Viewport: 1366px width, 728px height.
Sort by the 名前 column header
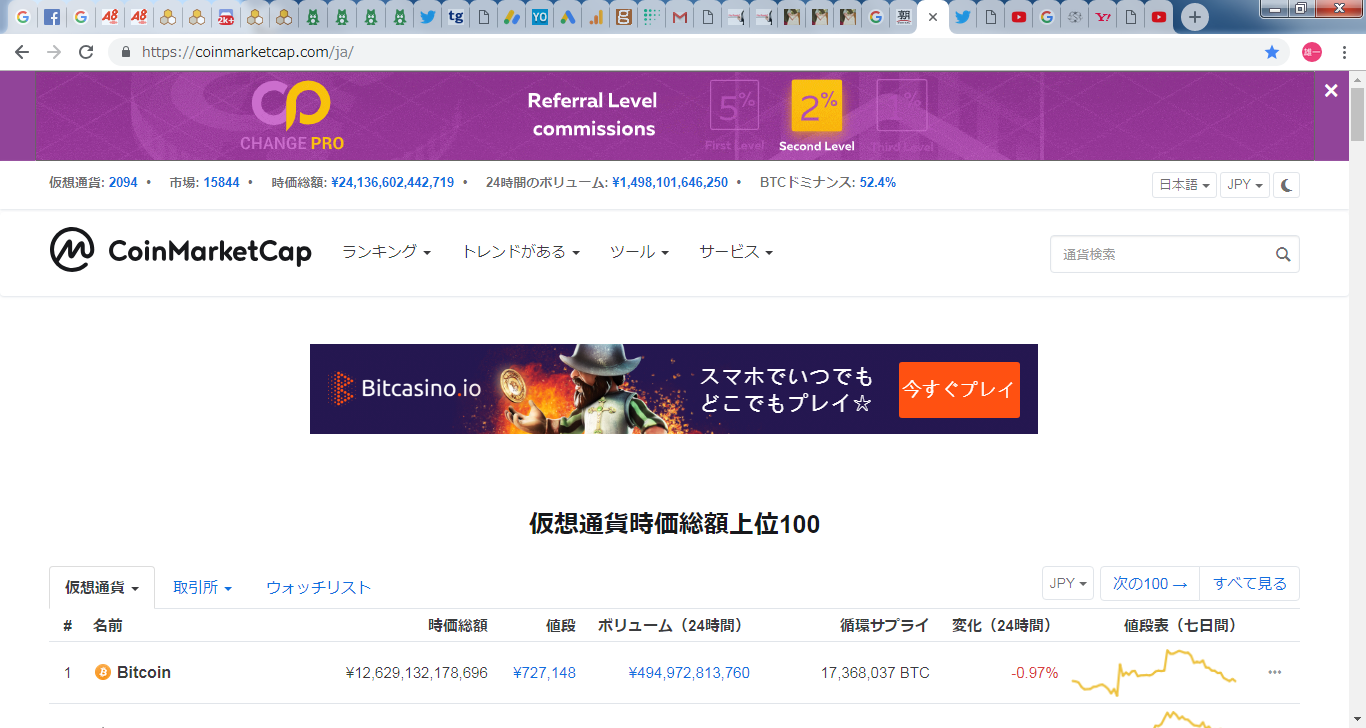click(108, 626)
